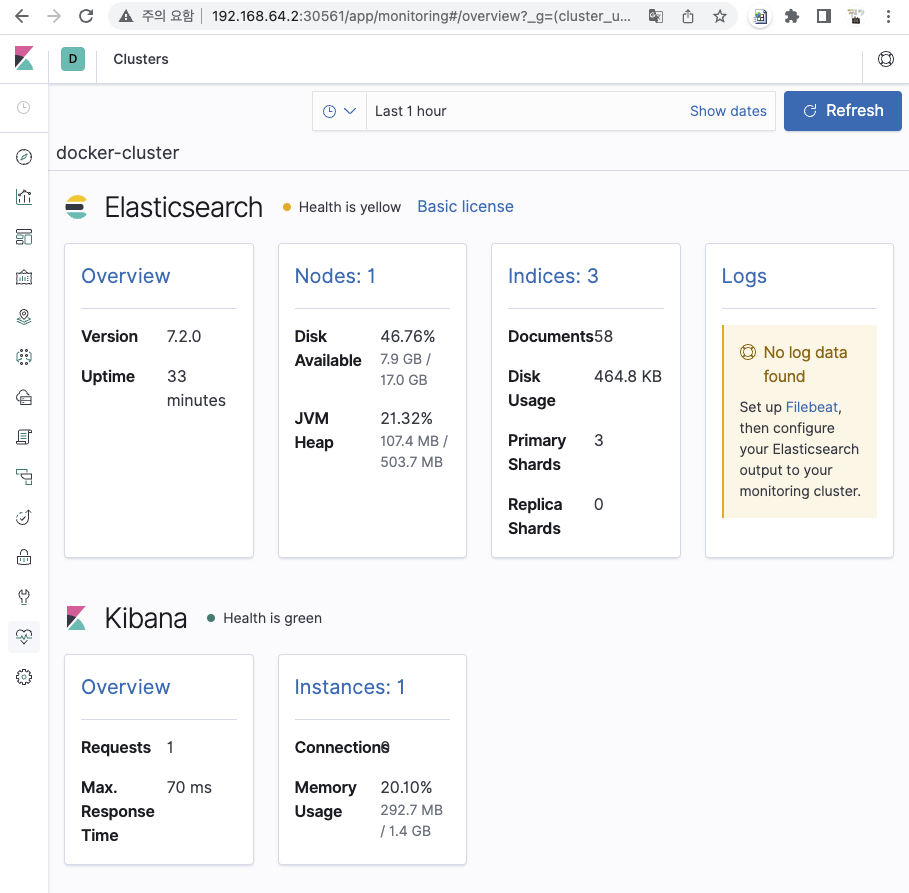Click the Refresh button
909x893 pixels.
click(843, 111)
